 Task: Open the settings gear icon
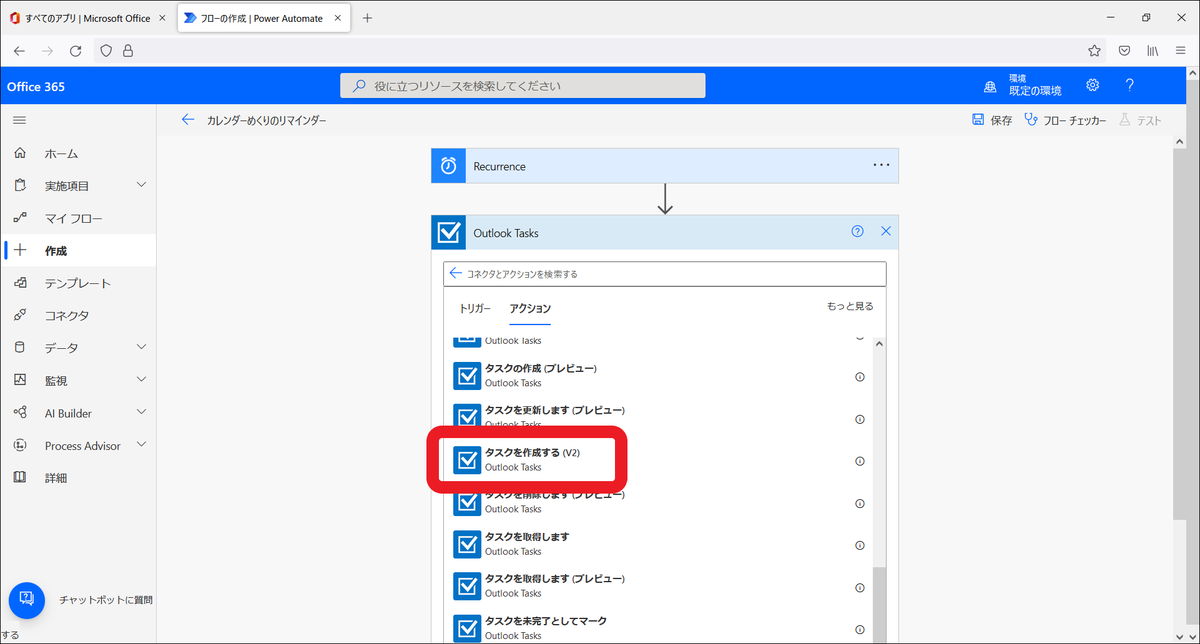(1093, 85)
